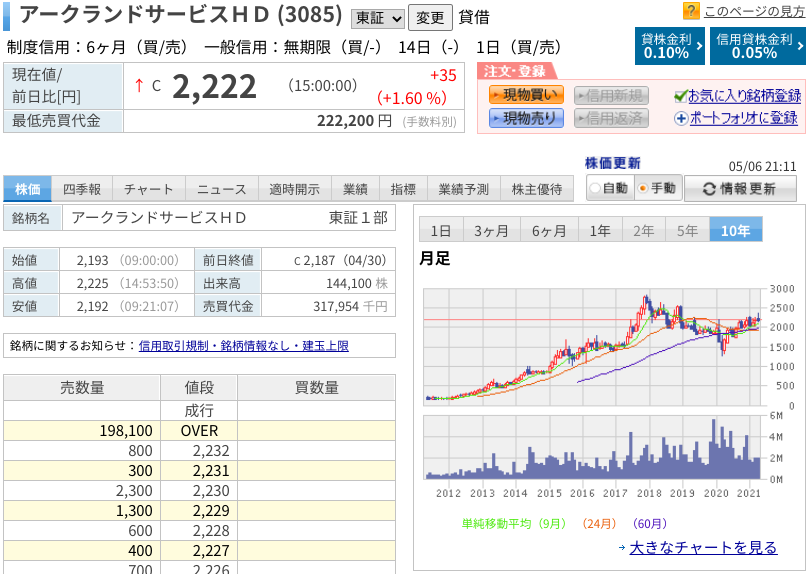Open the 東証 market dropdown
The image size is (810, 574).
[x=378, y=19]
